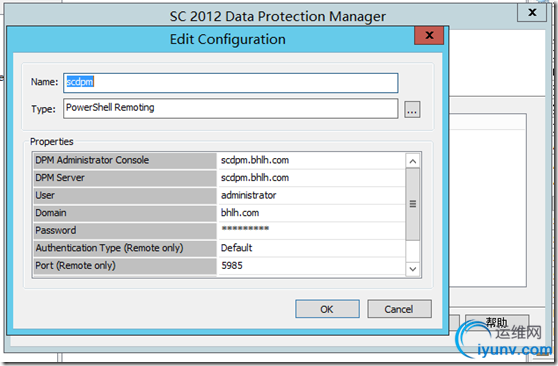The height and width of the screenshot is (366, 558).
Task: Dismiss the dialog with Cancel
Action: (399, 309)
